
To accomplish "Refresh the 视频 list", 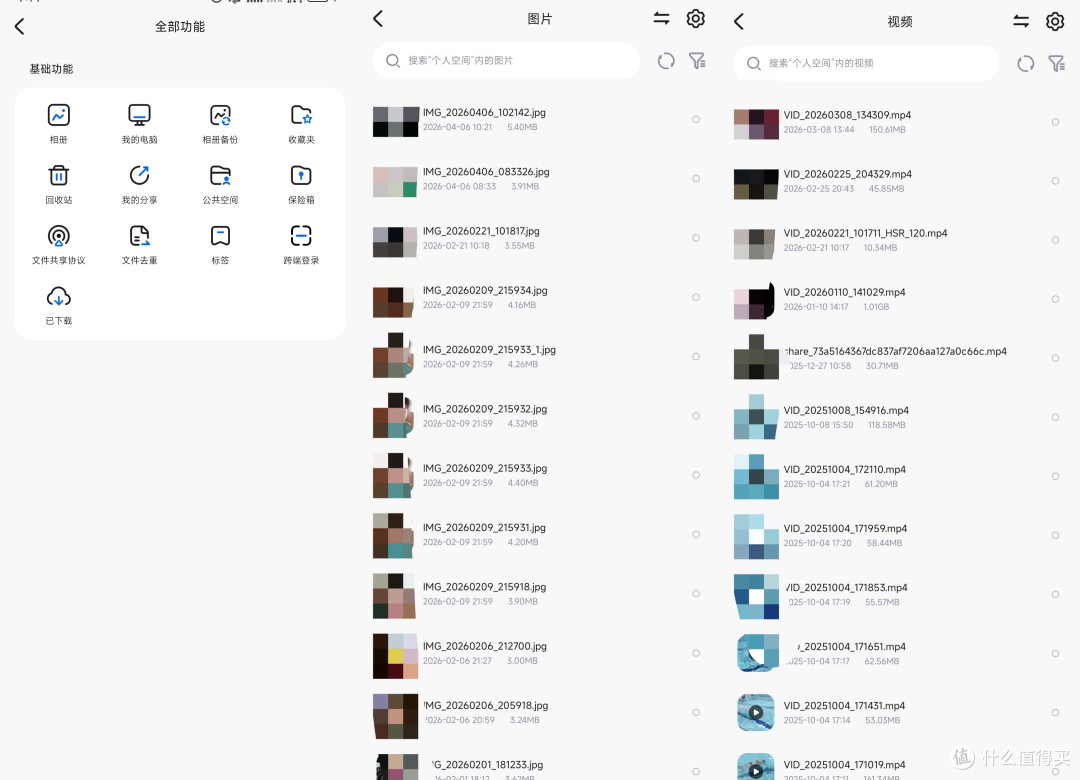I will tap(1026, 63).
